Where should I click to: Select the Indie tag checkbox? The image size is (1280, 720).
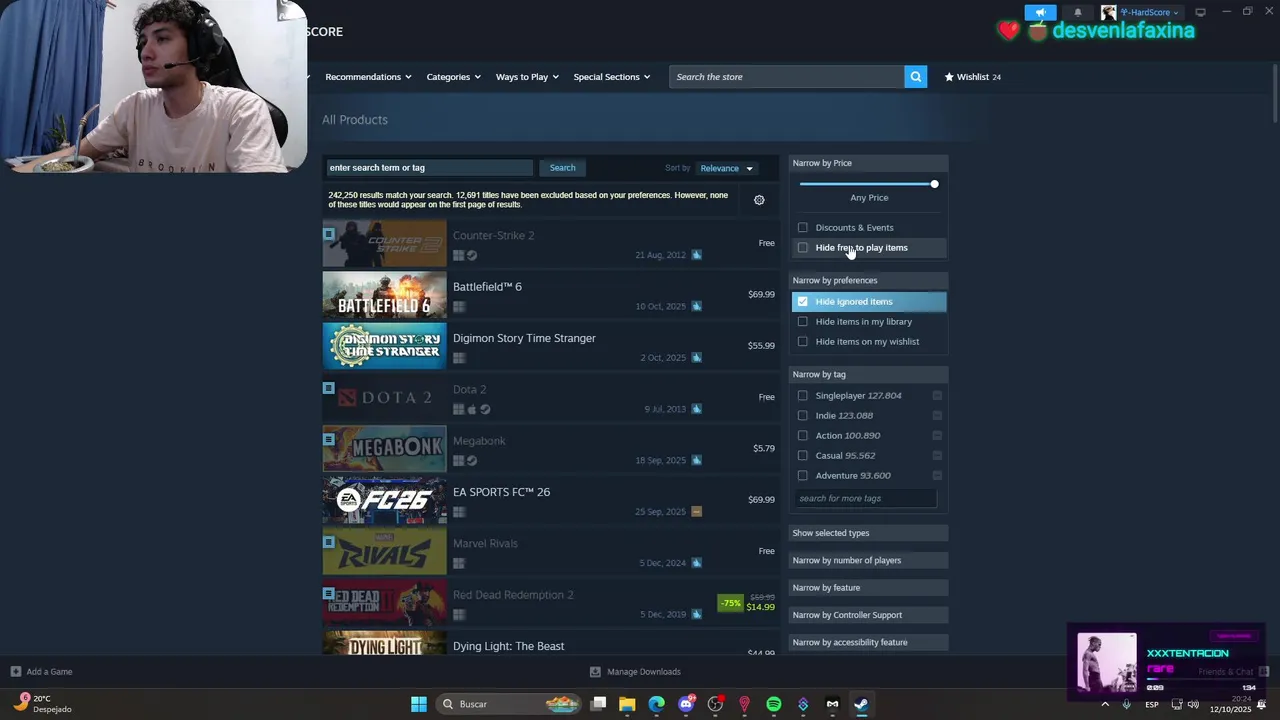point(802,416)
